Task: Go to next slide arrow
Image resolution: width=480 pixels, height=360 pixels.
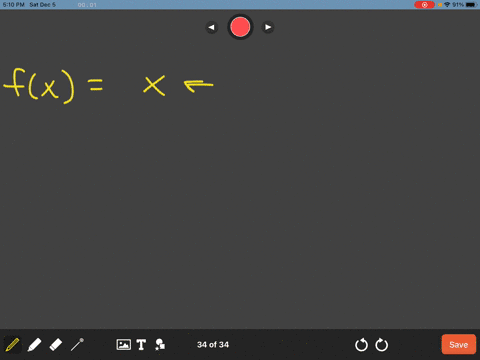Action: tap(268, 27)
